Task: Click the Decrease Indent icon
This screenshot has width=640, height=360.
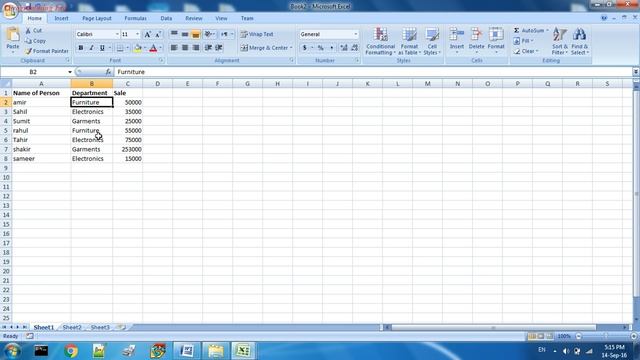Action: tap(208, 48)
